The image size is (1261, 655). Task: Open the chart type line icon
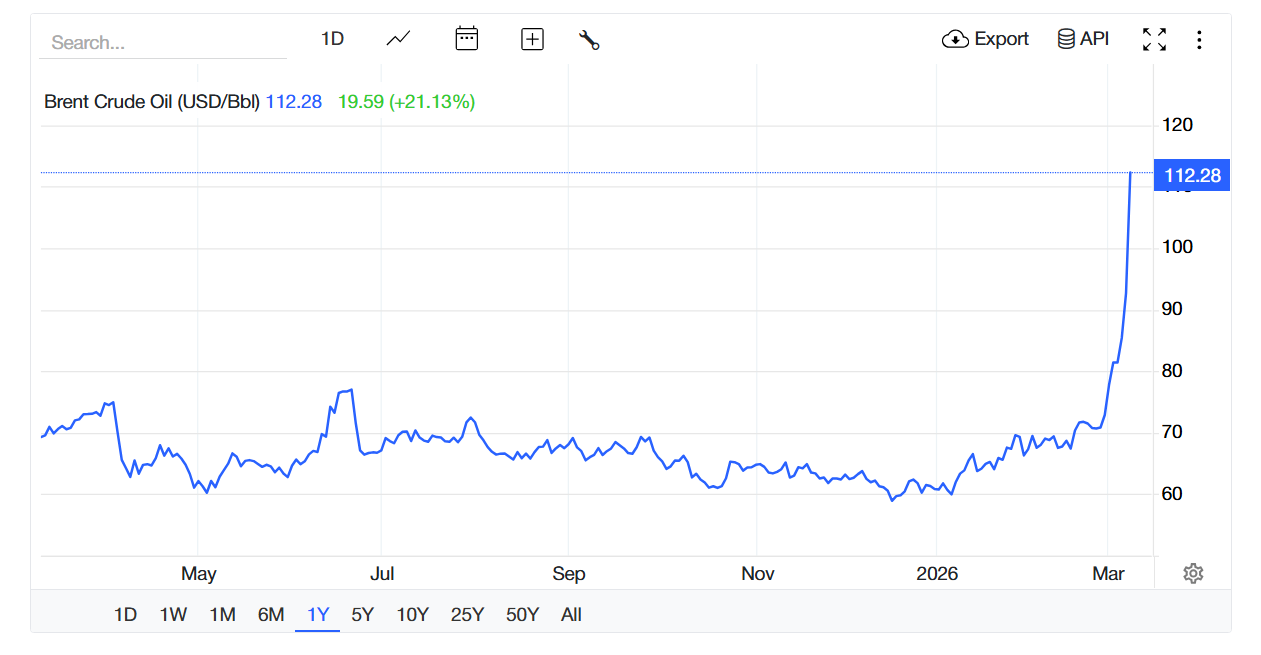pos(398,39)
